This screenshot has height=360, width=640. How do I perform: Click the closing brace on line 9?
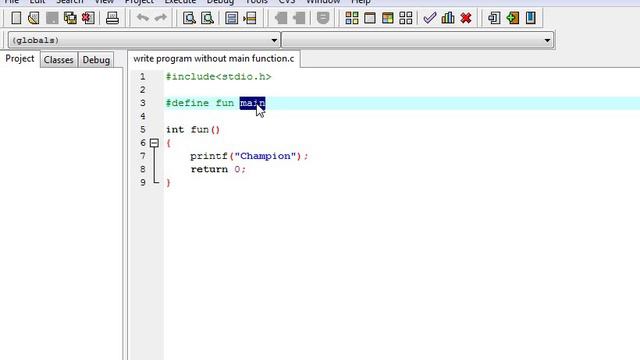click(x=169, y=182)
